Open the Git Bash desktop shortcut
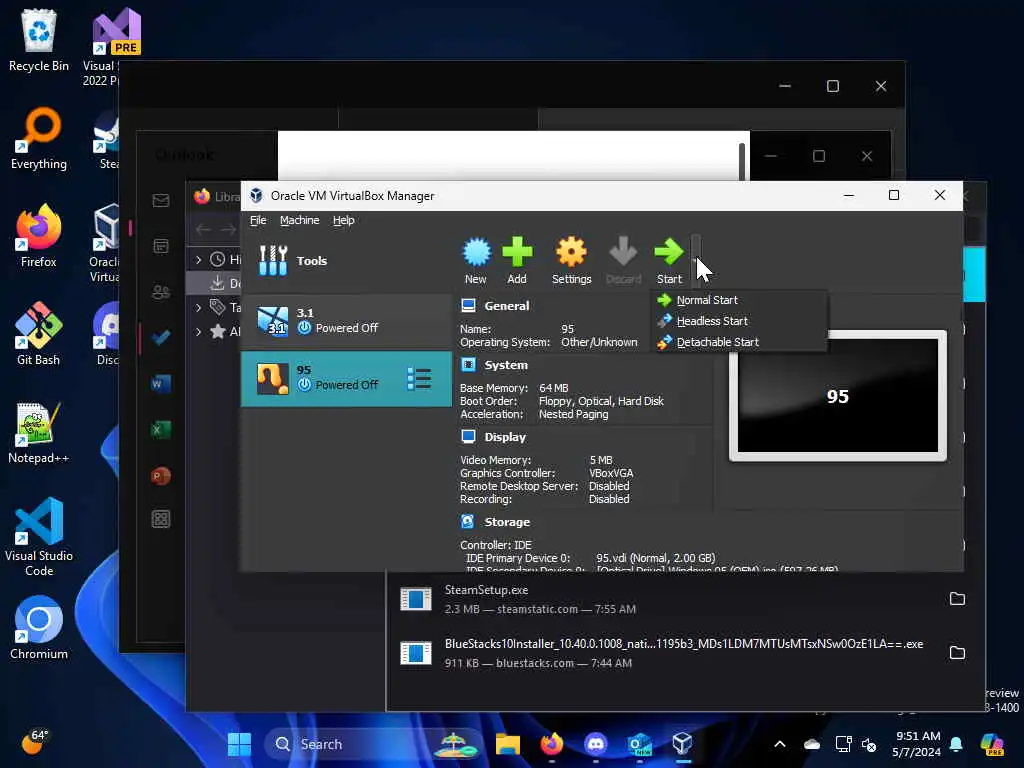Screen dimensions: 1024x768 click(39, 334)
